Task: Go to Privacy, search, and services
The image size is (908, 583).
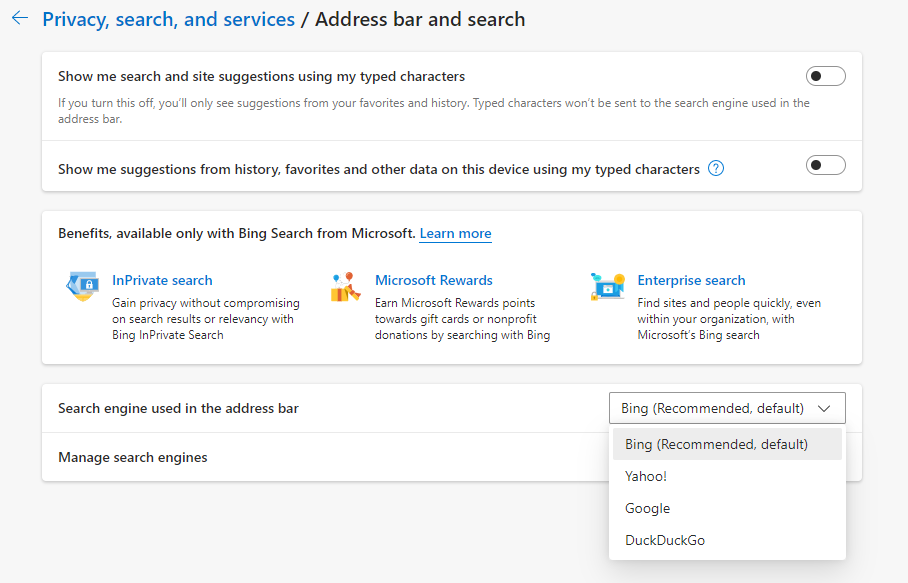Action: (x=169, y=19)
